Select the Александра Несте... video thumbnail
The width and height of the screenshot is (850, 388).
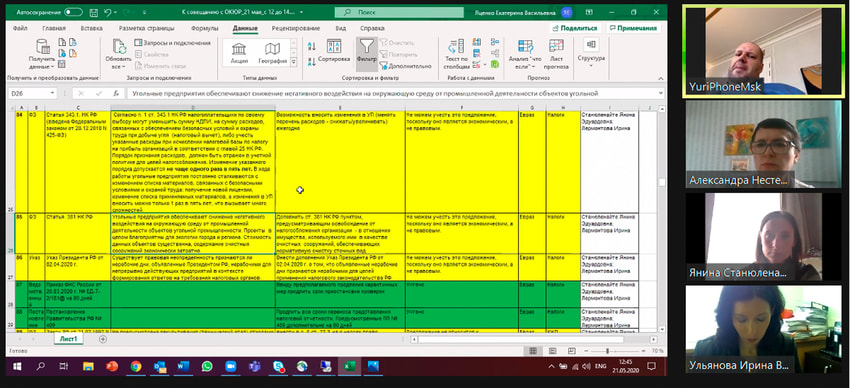click(763, 144)
